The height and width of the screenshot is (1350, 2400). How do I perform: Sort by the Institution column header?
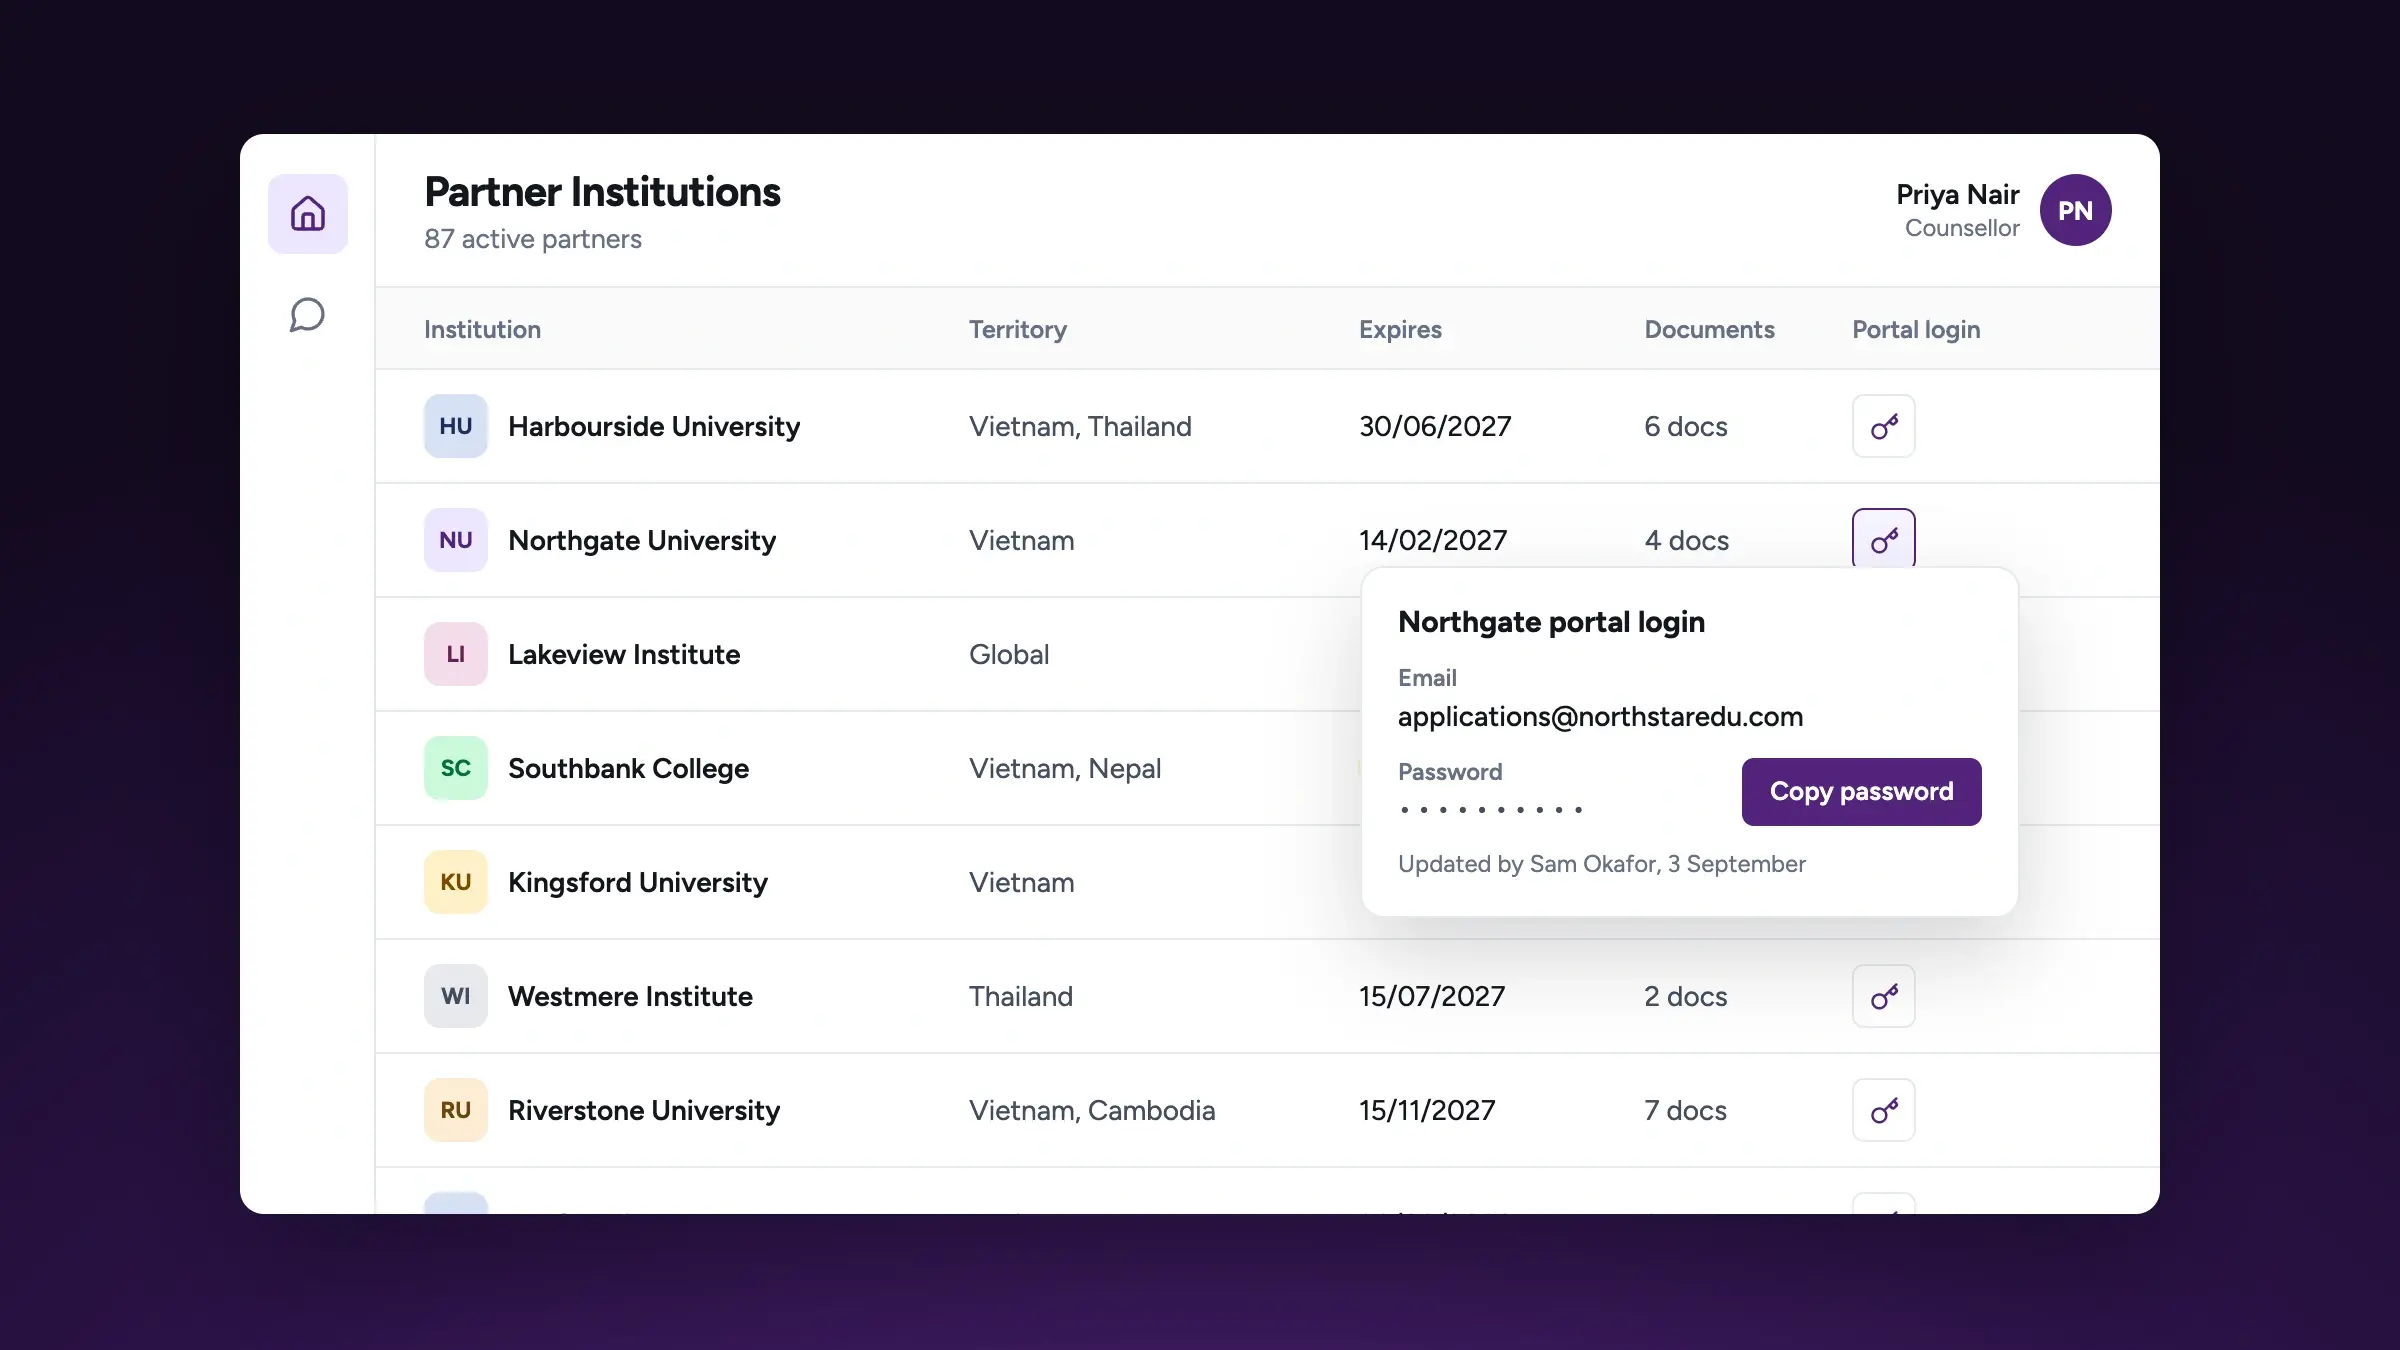[482, 330]
